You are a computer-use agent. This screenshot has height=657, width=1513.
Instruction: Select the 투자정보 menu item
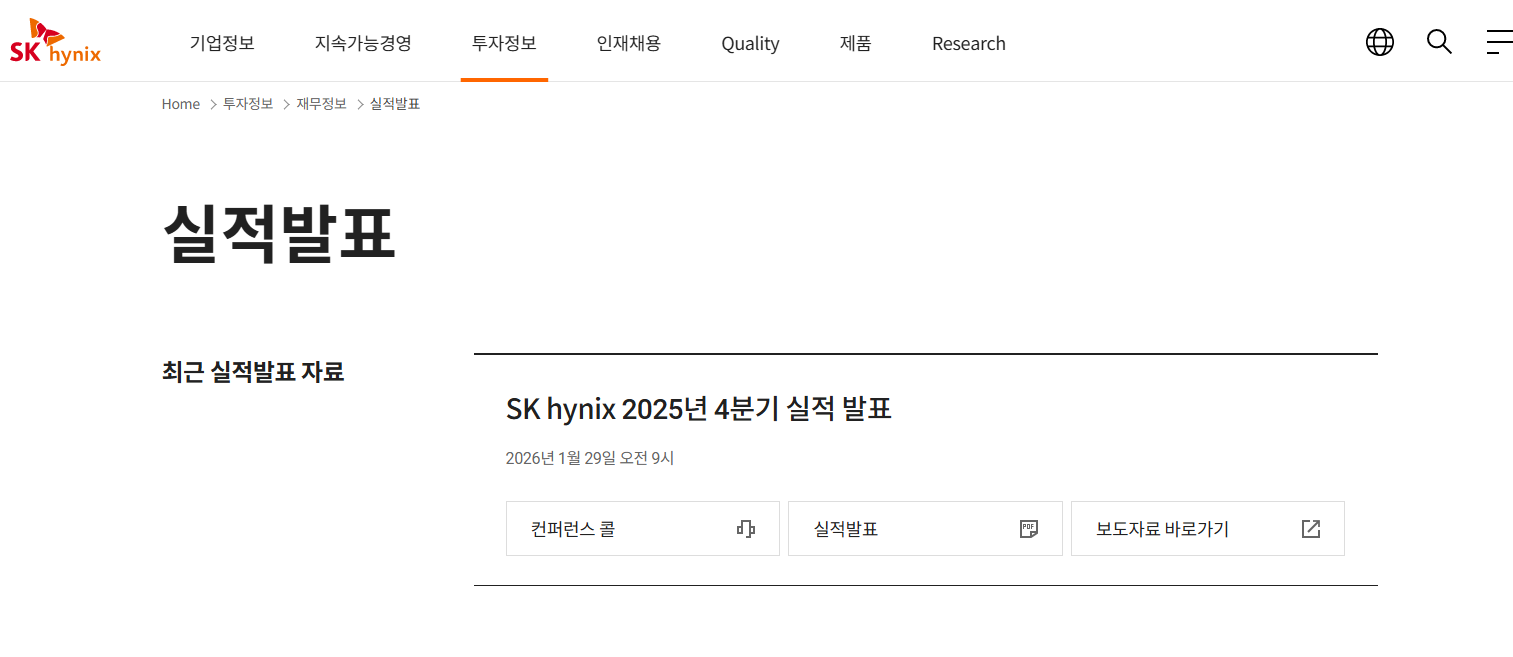click(504, 43)
